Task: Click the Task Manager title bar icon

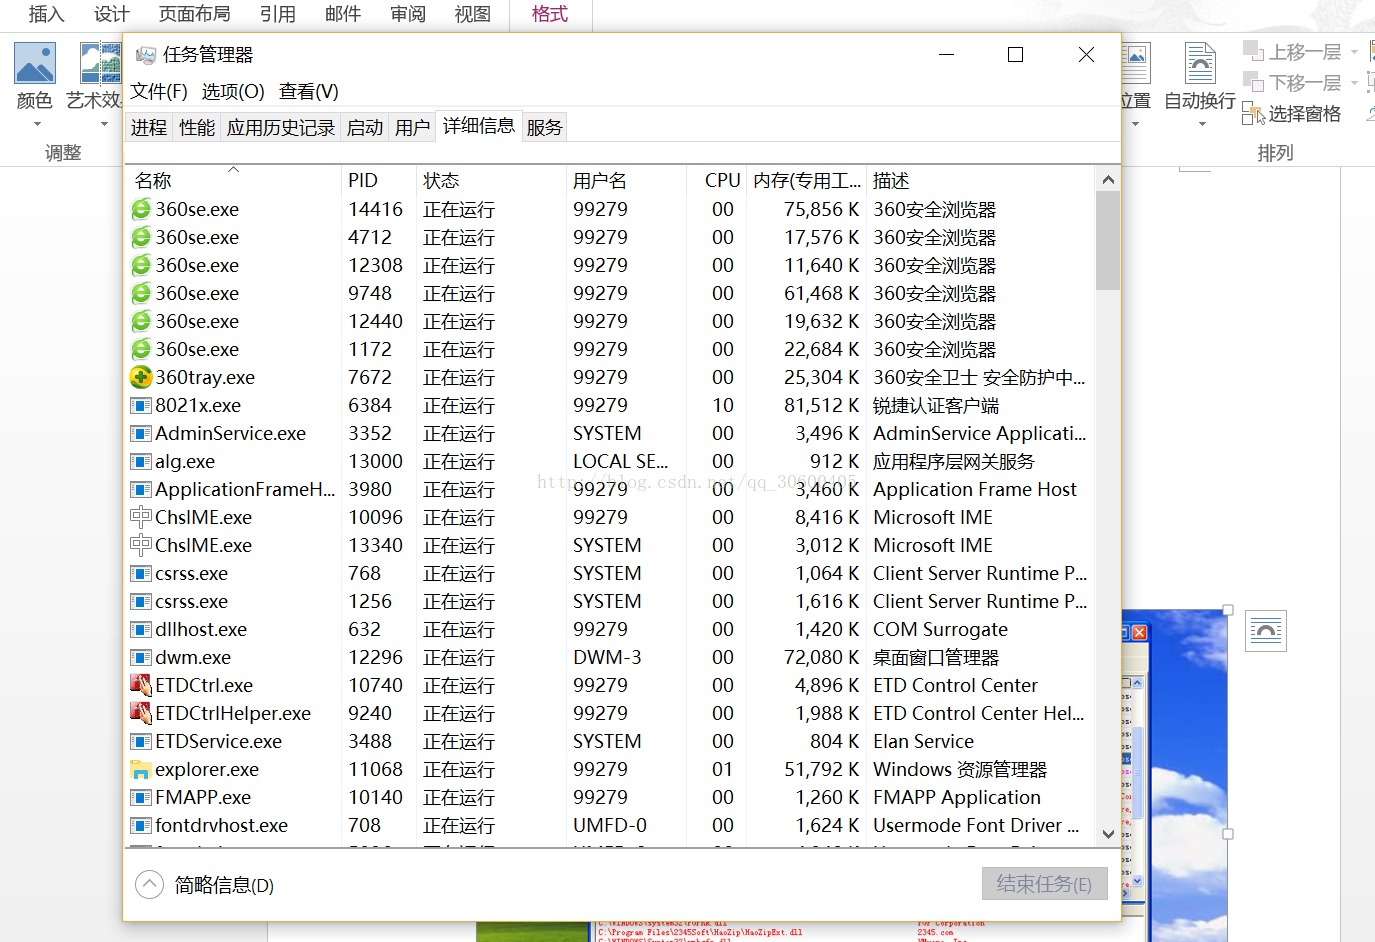Action: click(x=146, y=55)
